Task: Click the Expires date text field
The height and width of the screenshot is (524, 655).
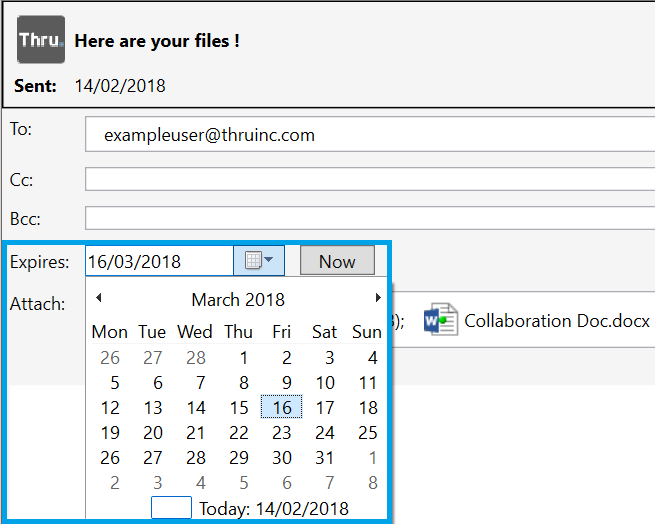Action: pos(160,261)
